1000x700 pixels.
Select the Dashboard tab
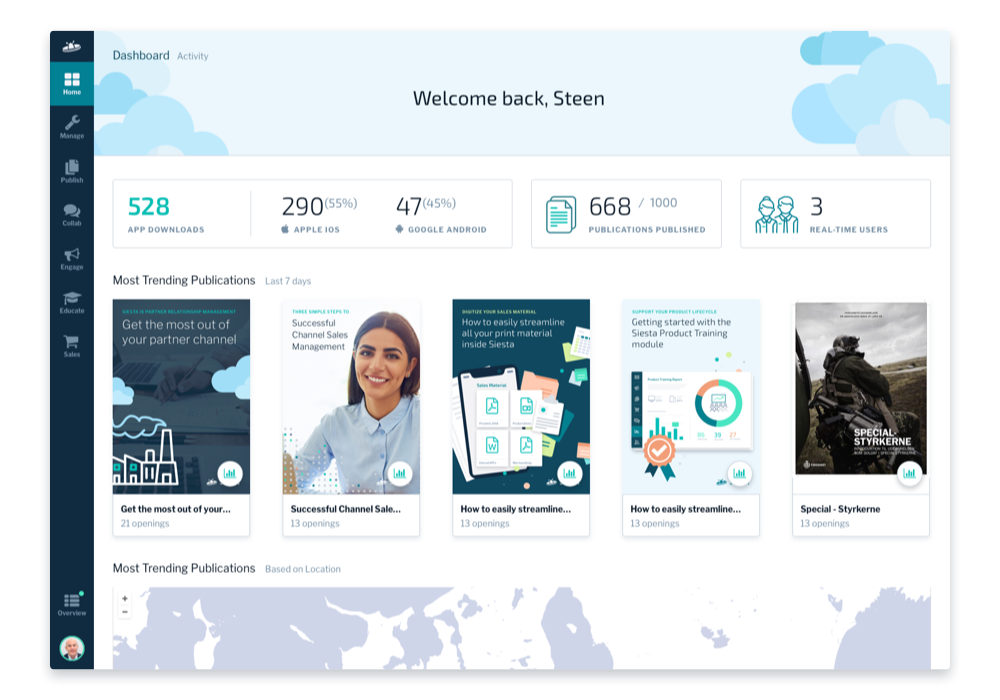pos(141,55)
